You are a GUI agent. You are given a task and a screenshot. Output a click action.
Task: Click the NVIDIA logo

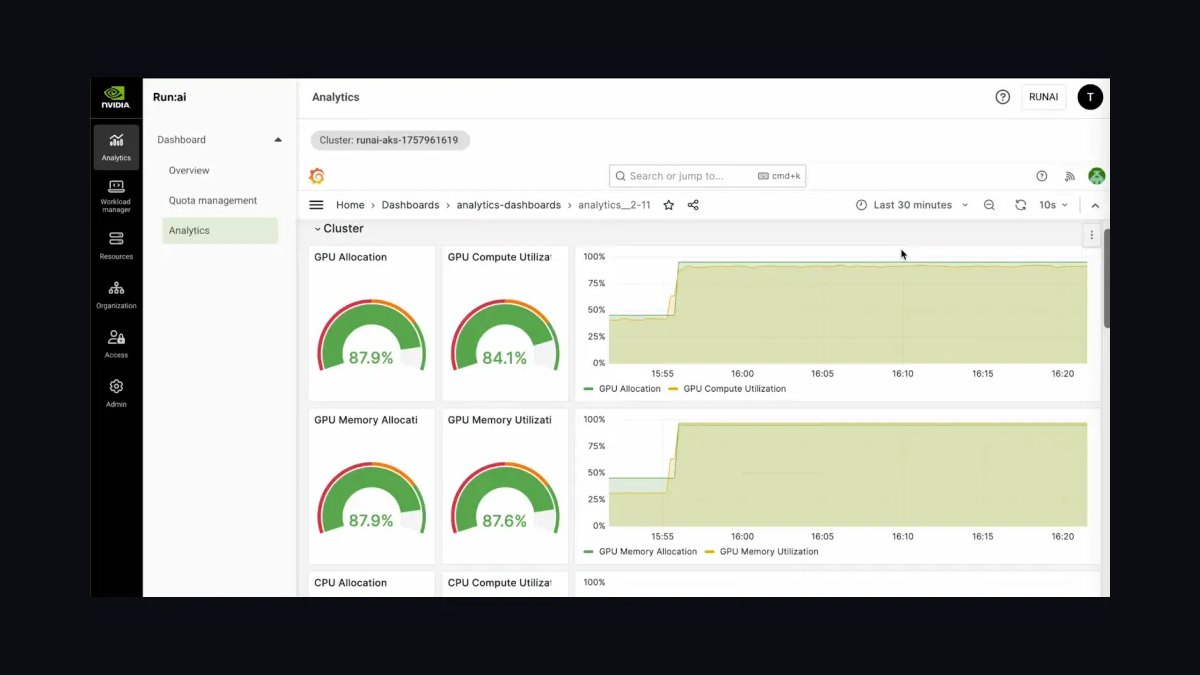tap(116, 97)
